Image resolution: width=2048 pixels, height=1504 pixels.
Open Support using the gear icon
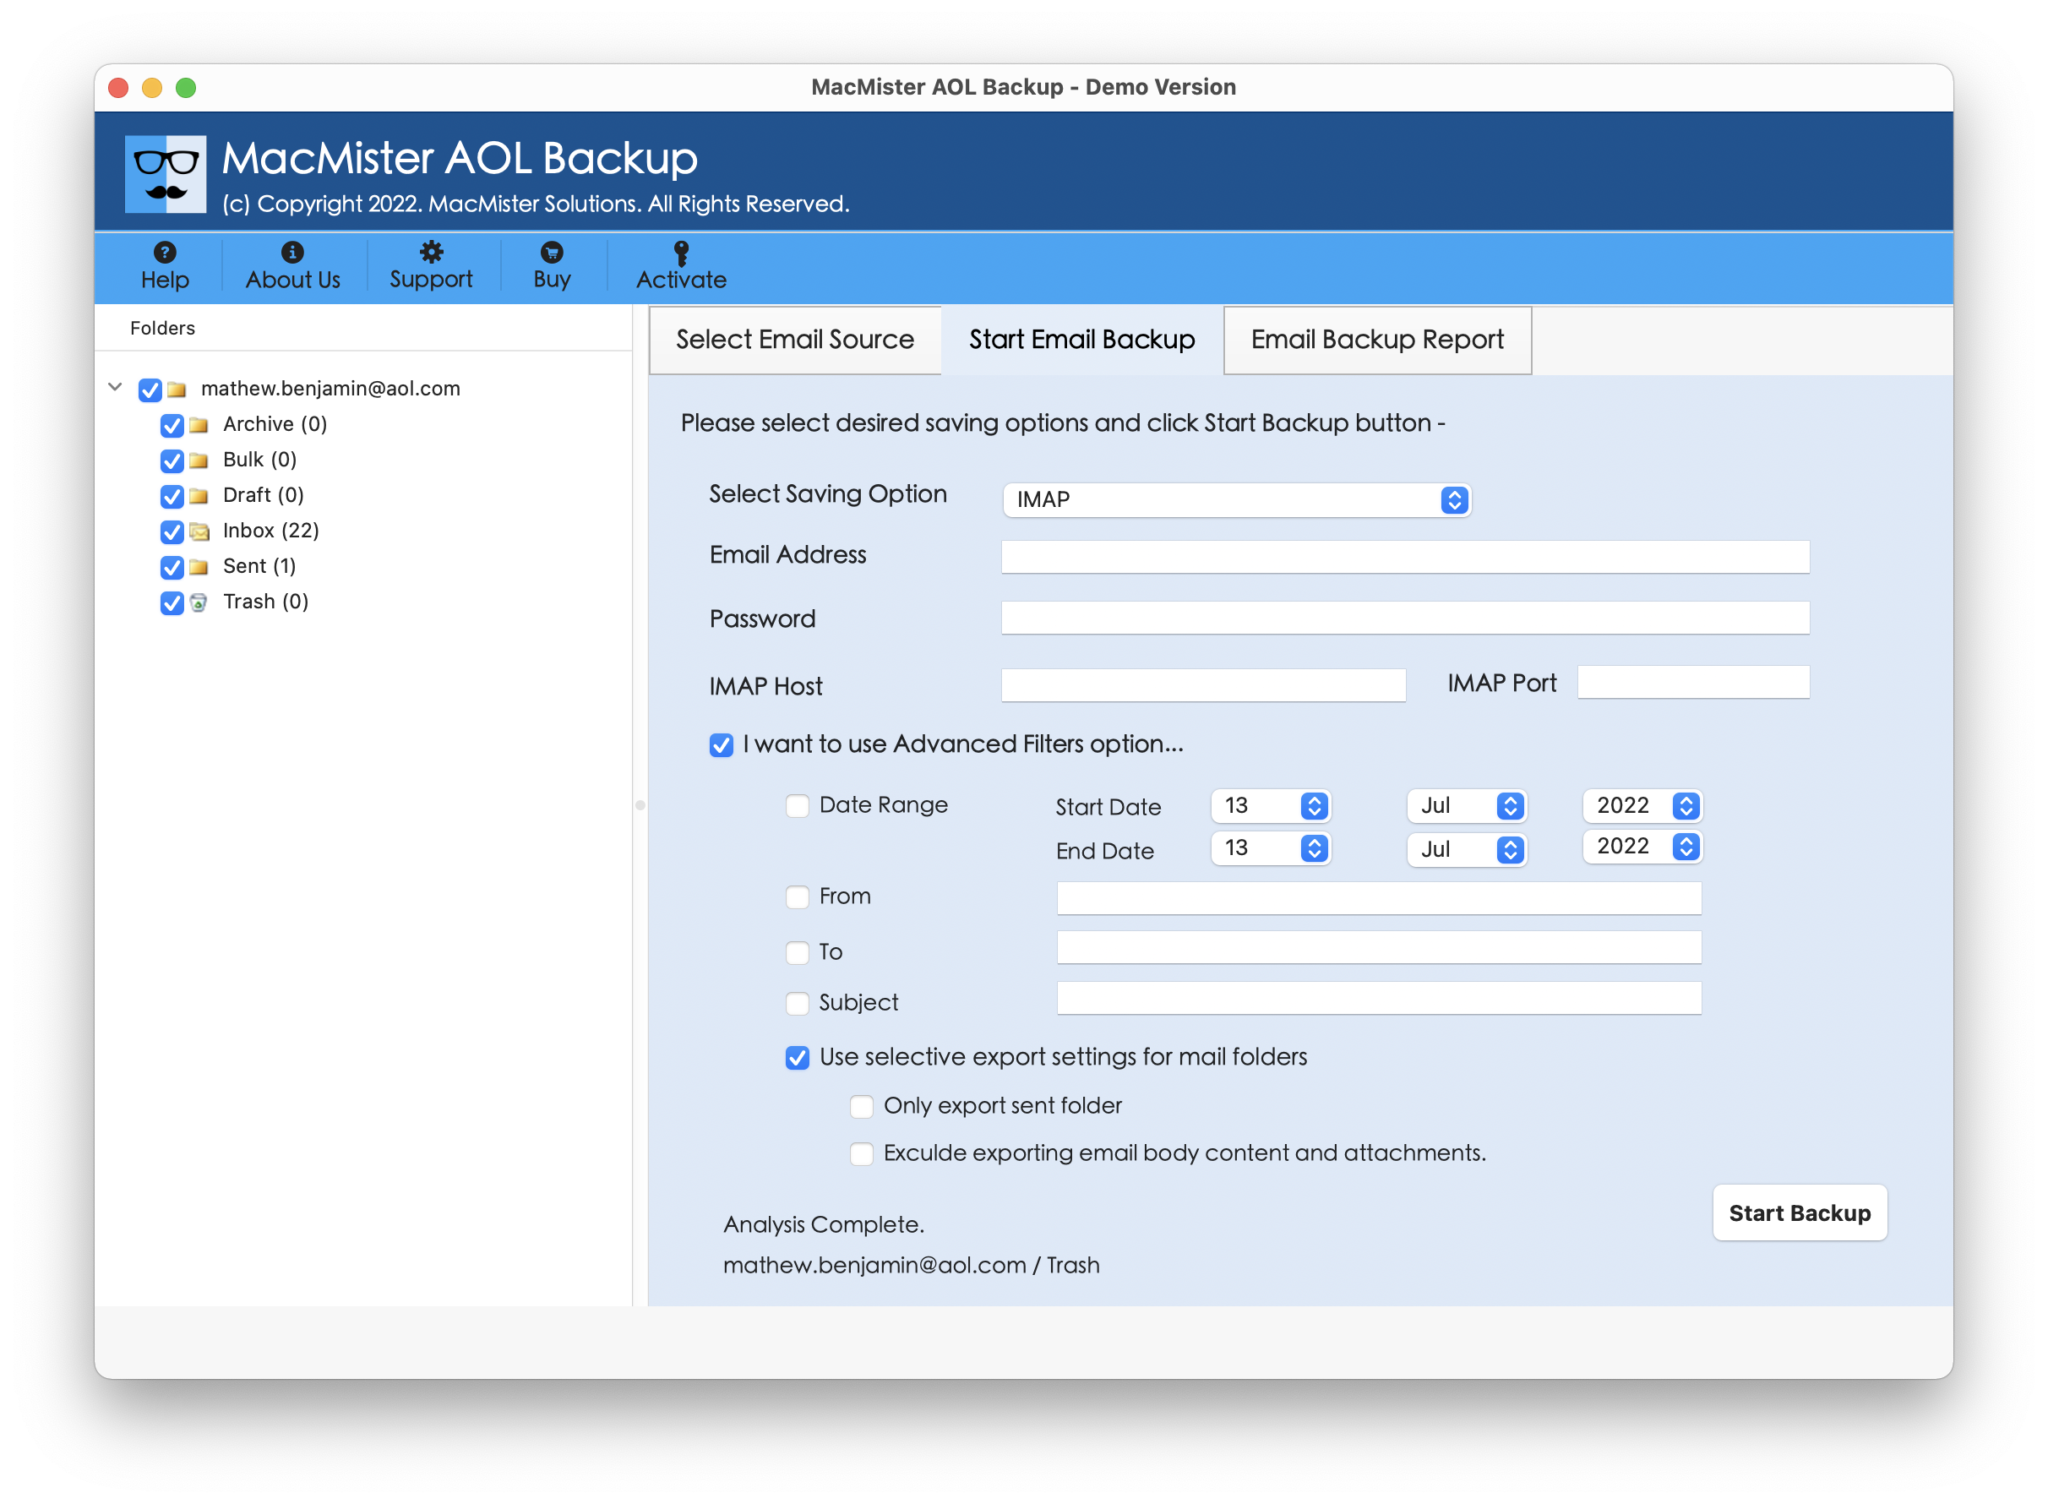point(430,253)
